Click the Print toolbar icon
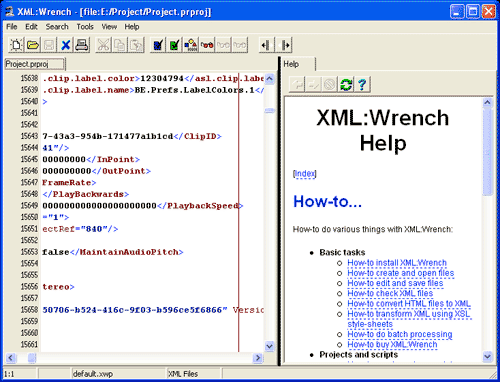The height and width of the screenshot is (382, 500). [82, 45]
